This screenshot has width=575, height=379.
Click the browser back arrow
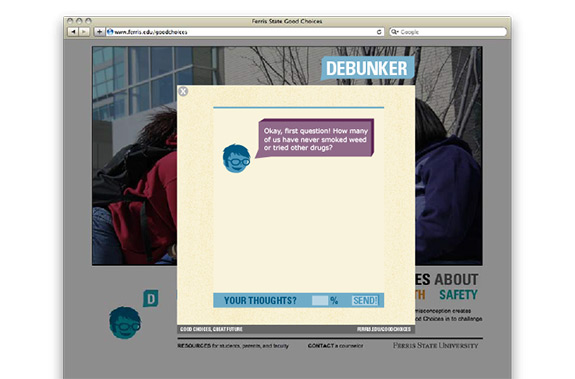pyautogui.click(x=73, y=32)
